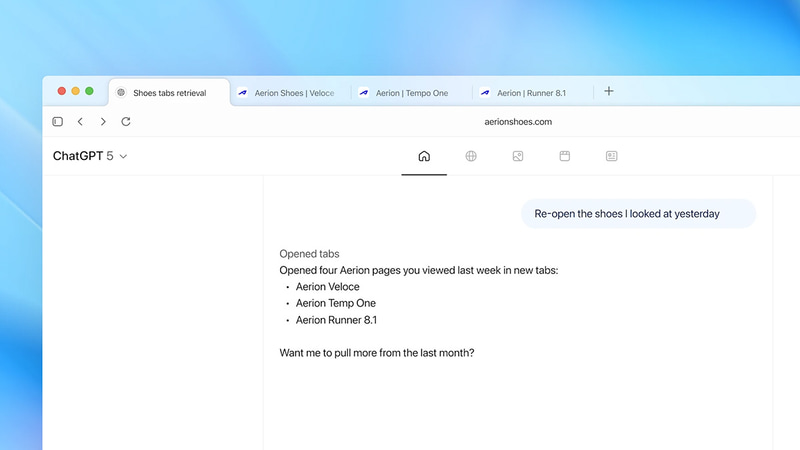Click the Aerion Veloce list item
The height and width of the screenshot is (450, 800).
[327, 287]
